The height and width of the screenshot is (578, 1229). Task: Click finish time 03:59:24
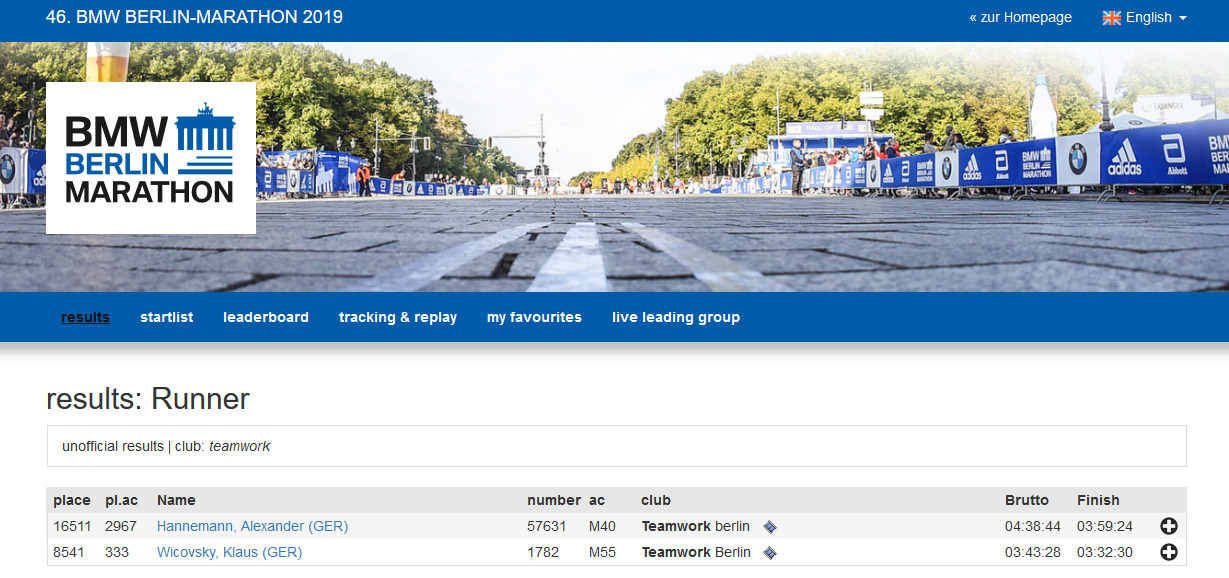[x=1105, y=526]
